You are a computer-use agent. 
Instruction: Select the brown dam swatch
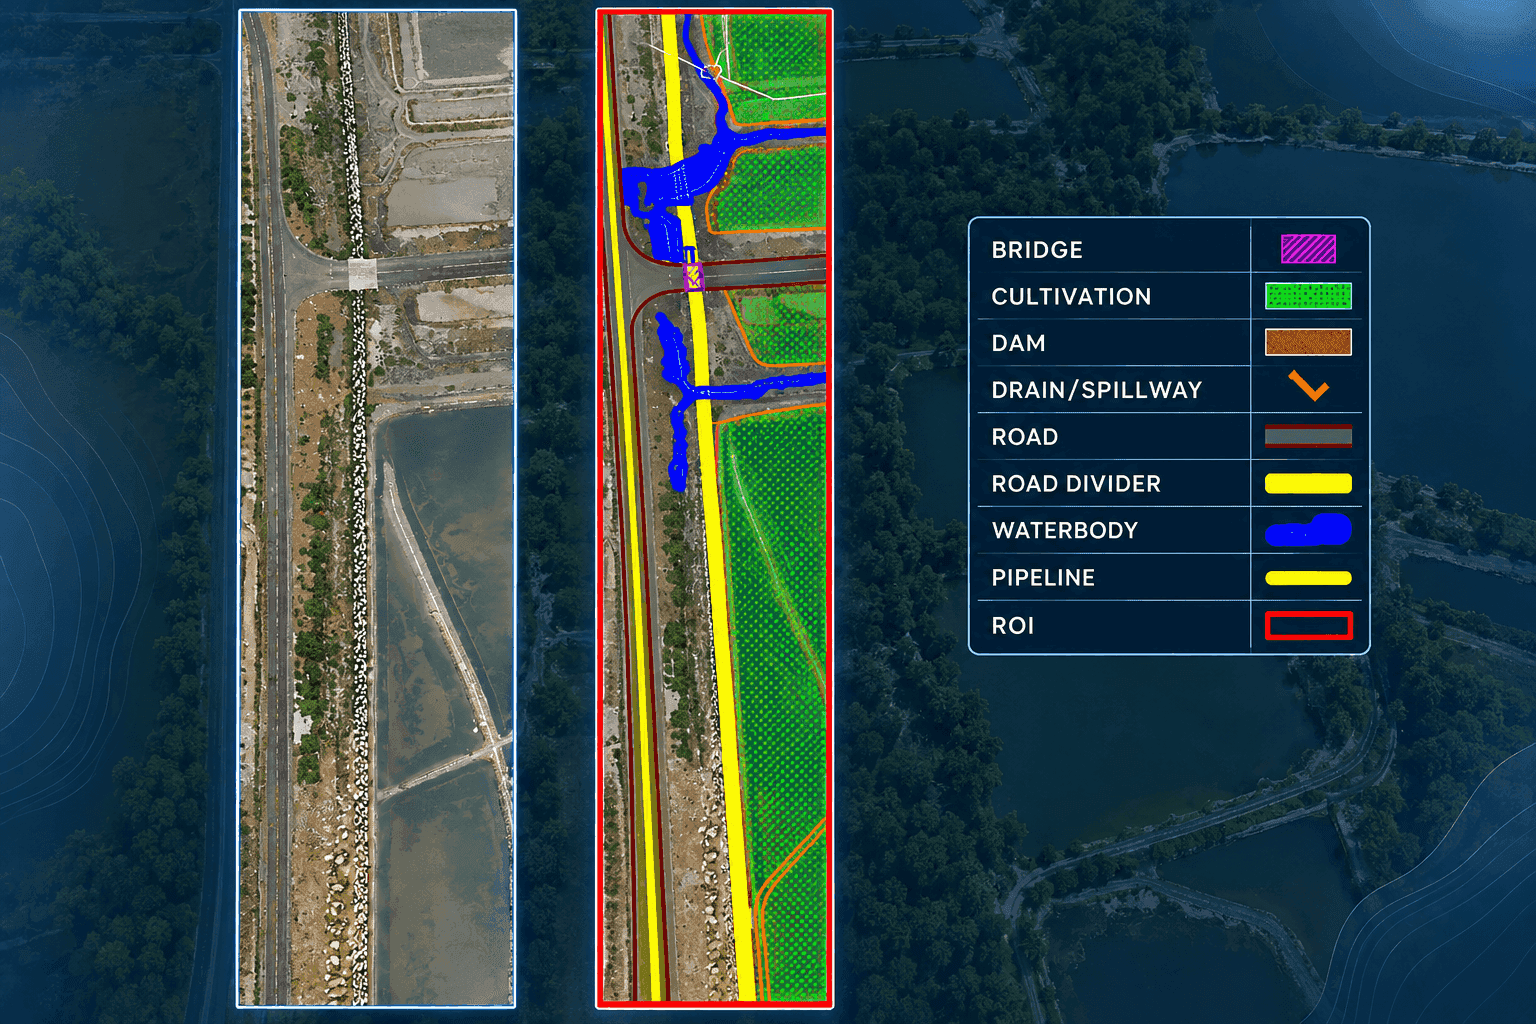(x=1308, y=342)
